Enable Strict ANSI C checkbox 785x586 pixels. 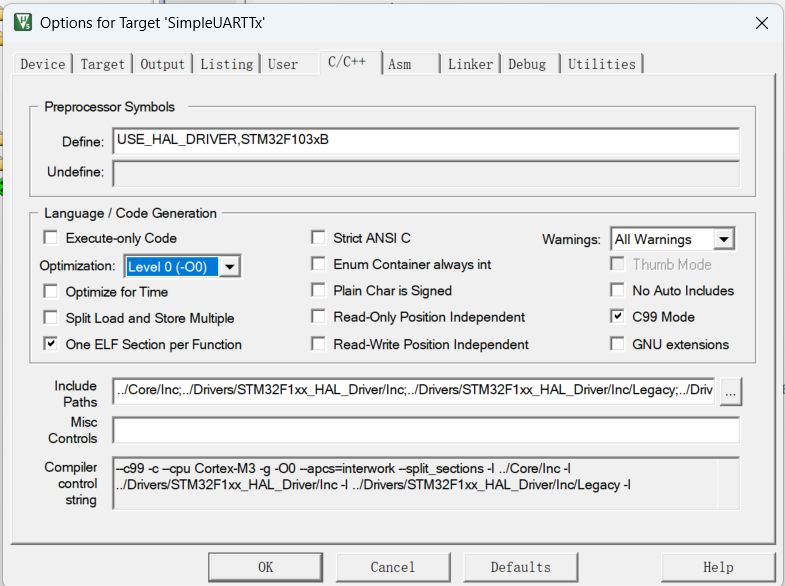(318, 237)
